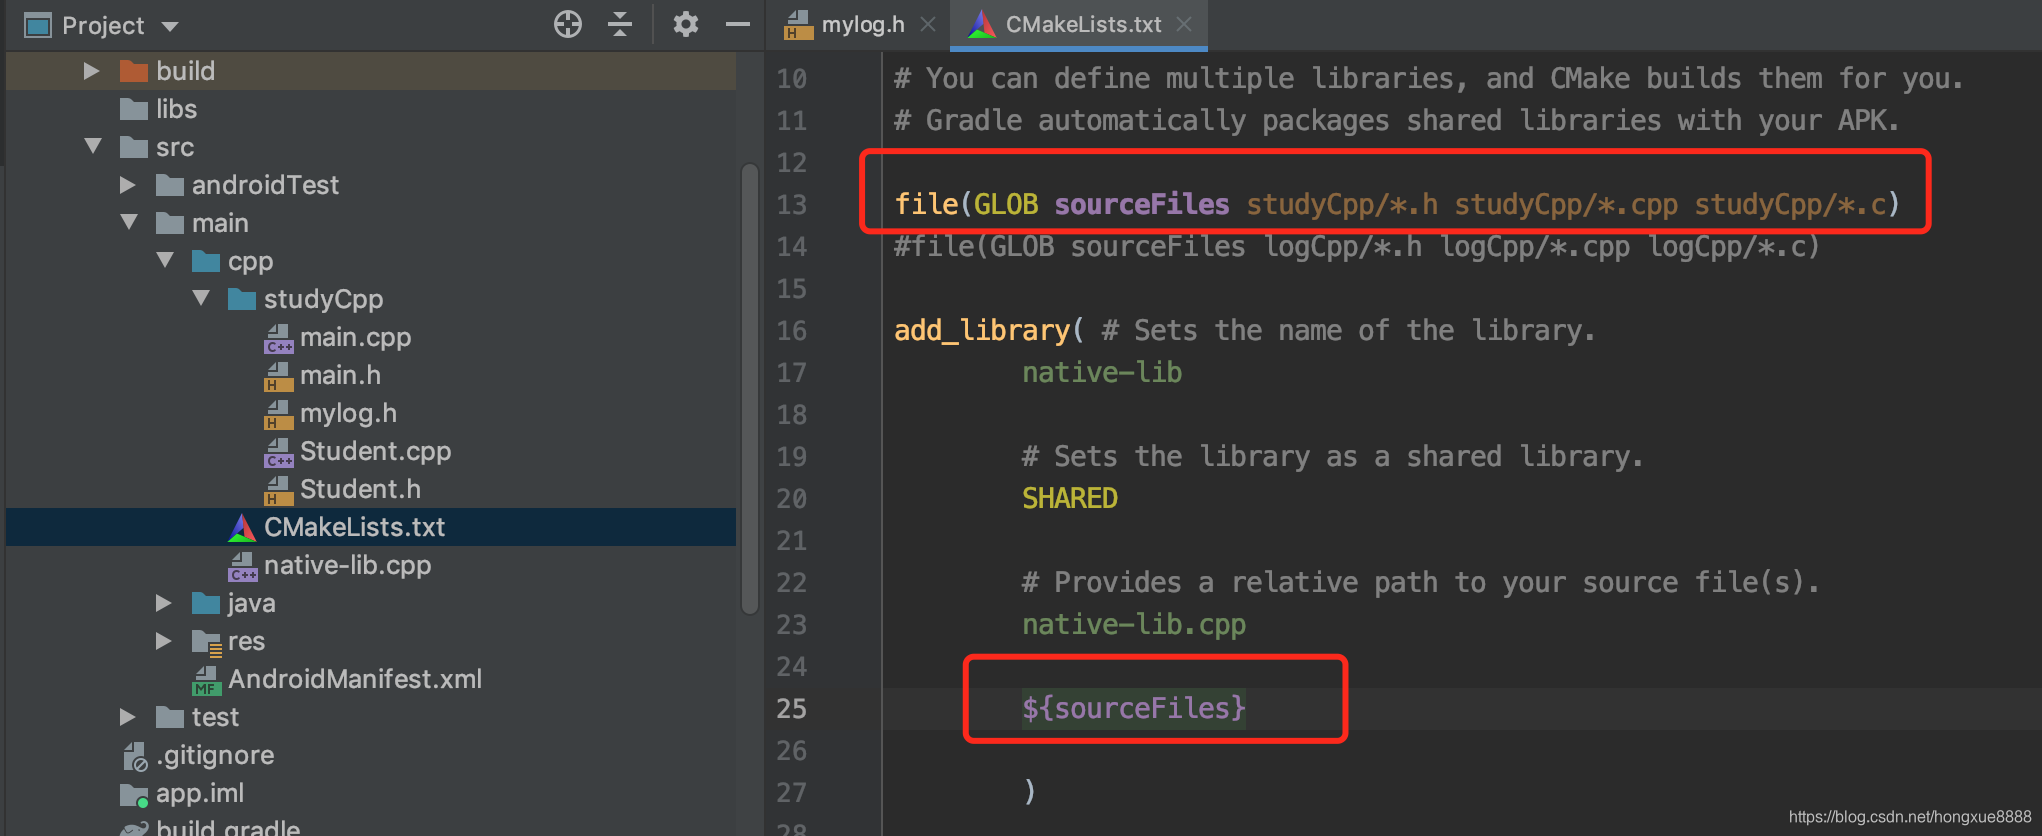Select the src folder row
Viewport: 2042px width, 836px height.
point(371,147)
